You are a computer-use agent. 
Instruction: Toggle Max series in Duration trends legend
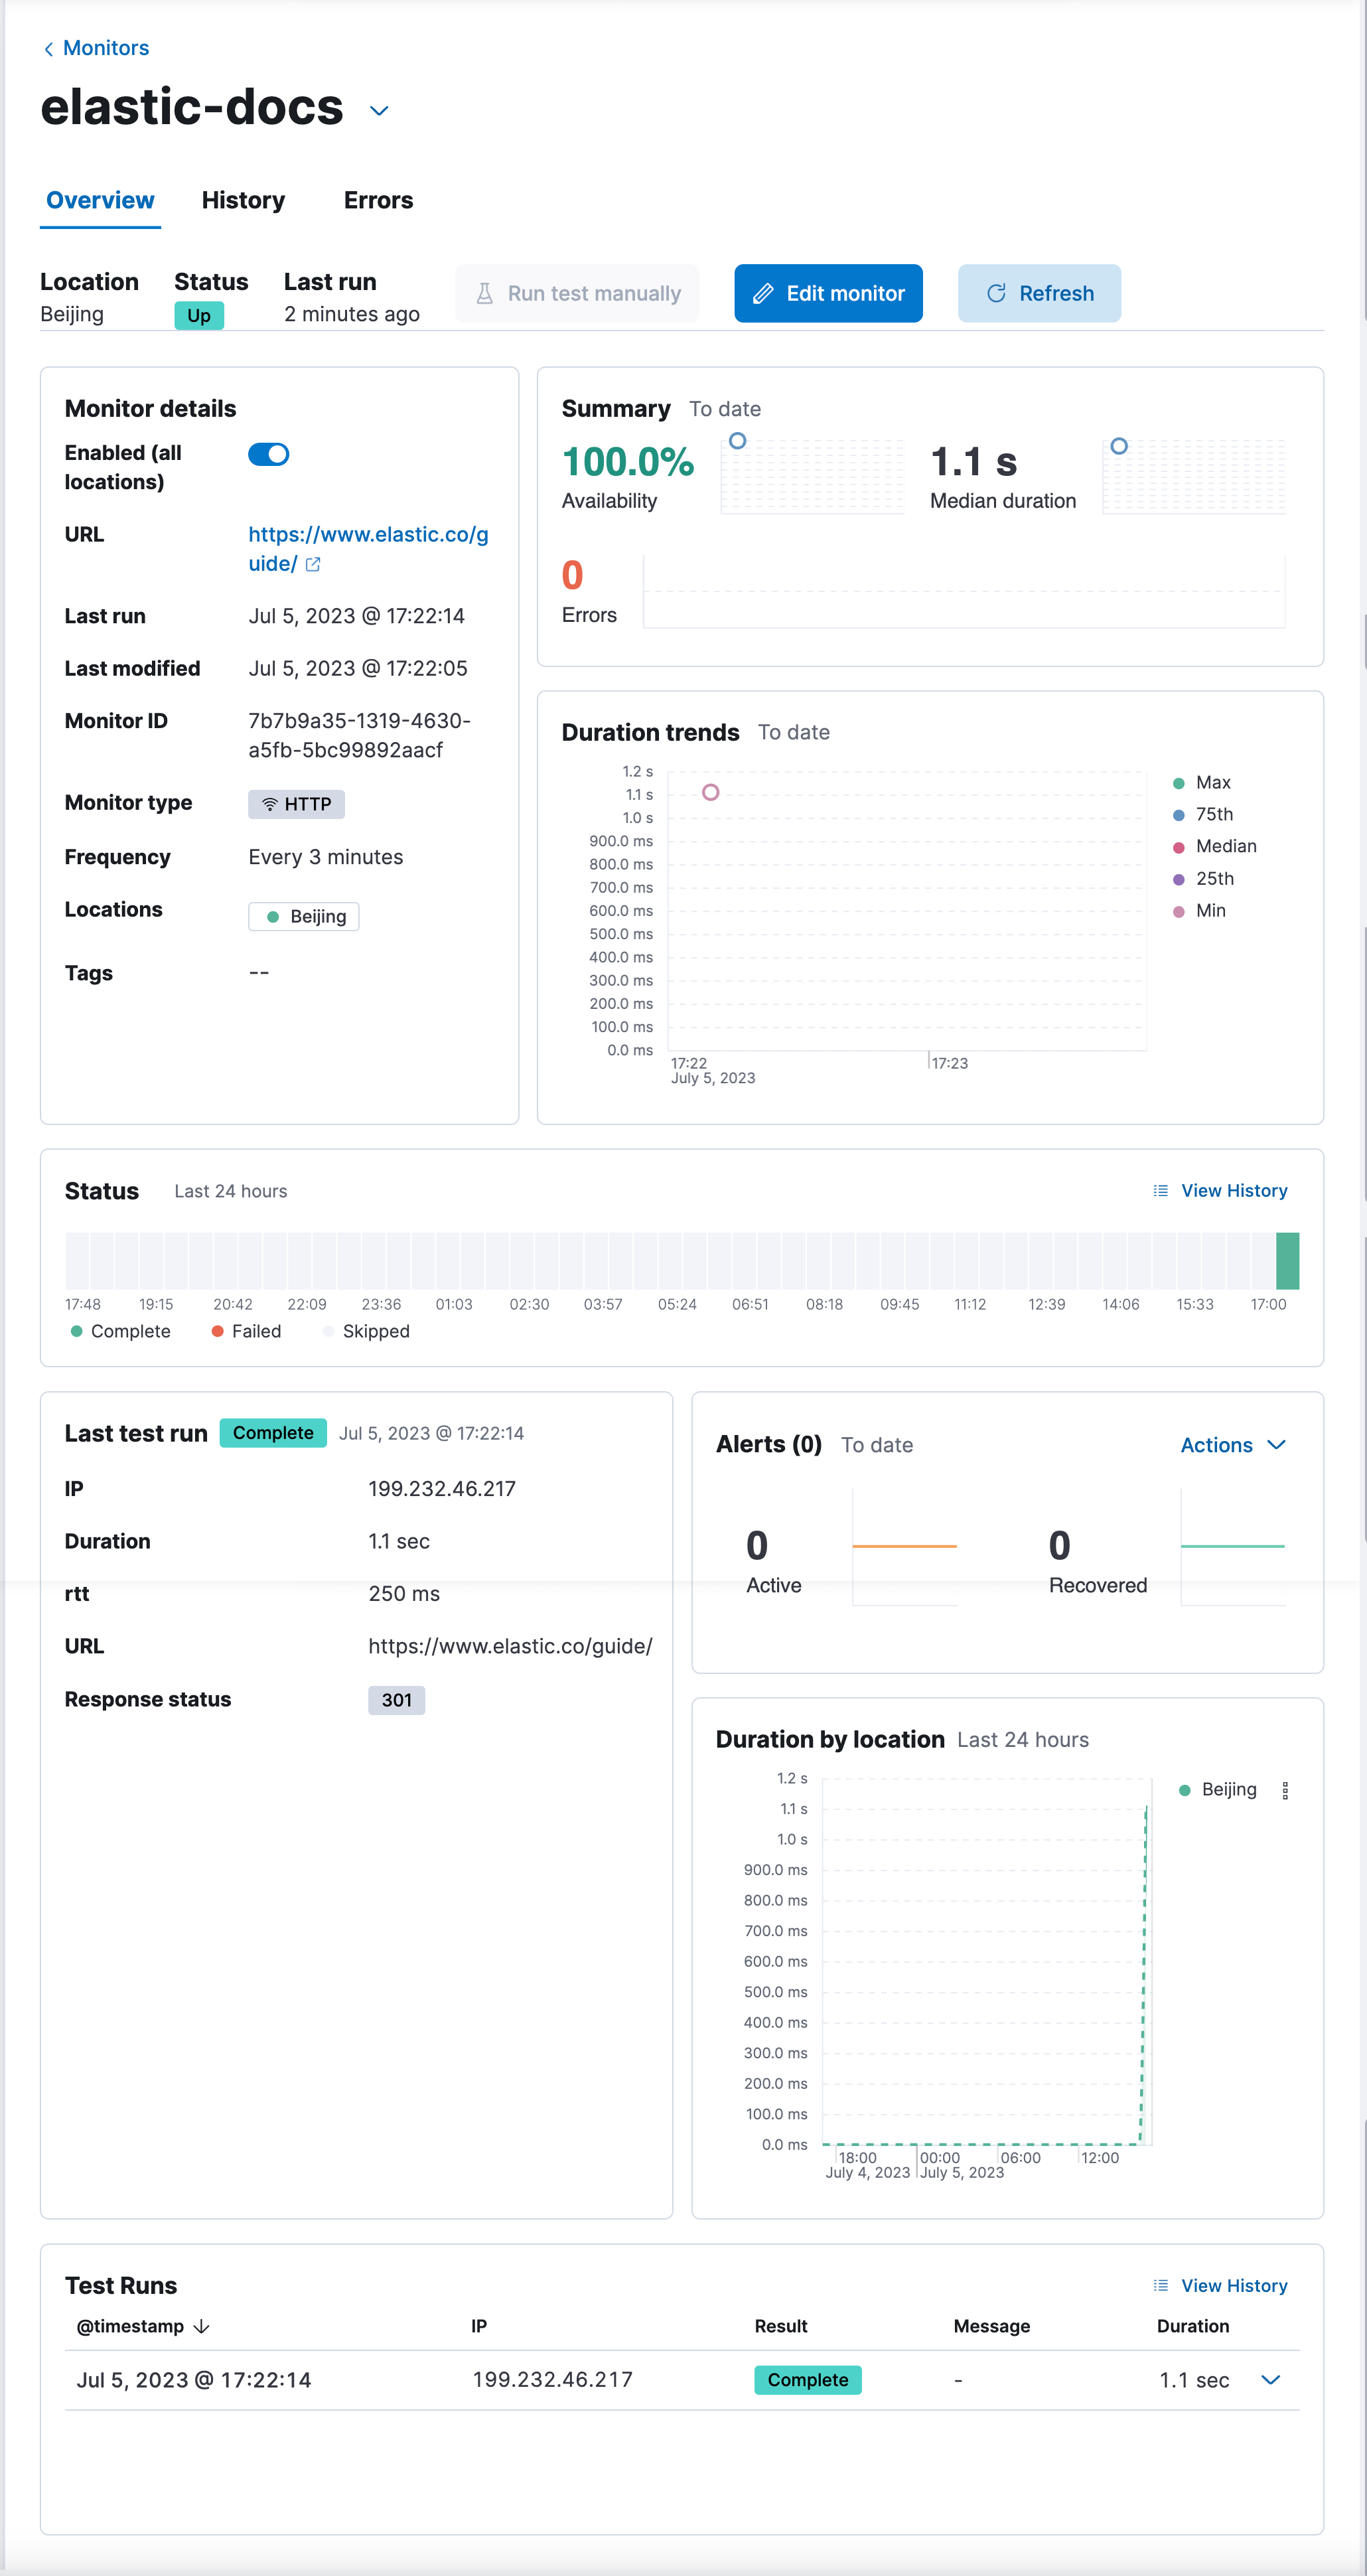click(x=1212, y=782)
